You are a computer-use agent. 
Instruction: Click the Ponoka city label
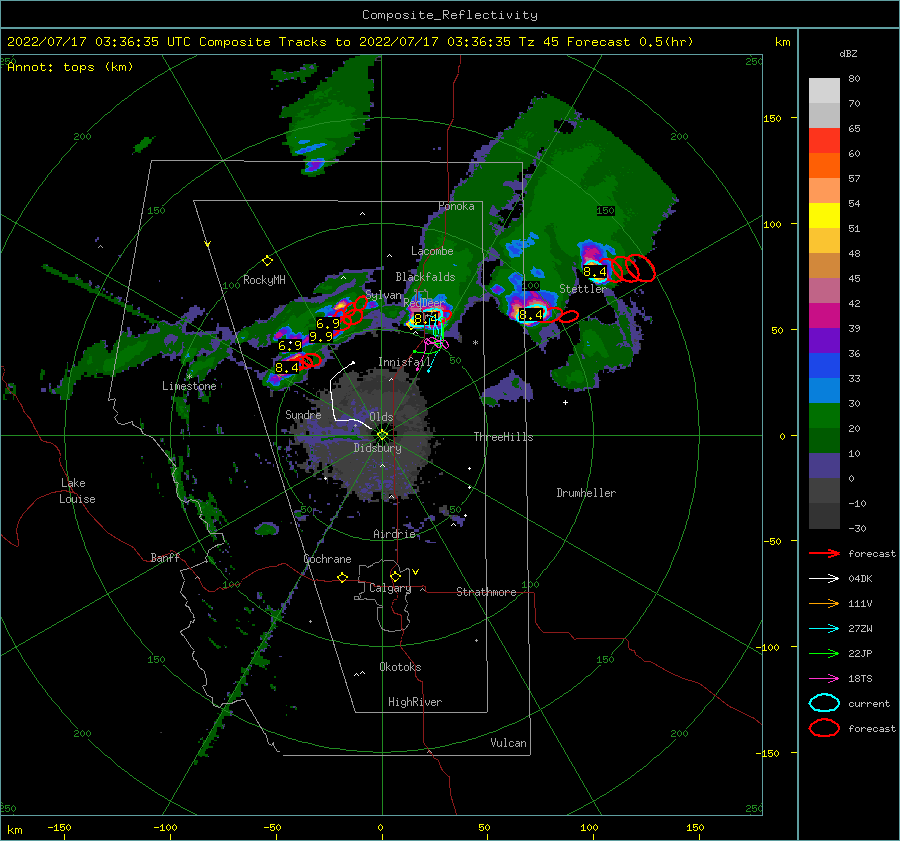tap(456, 206)
